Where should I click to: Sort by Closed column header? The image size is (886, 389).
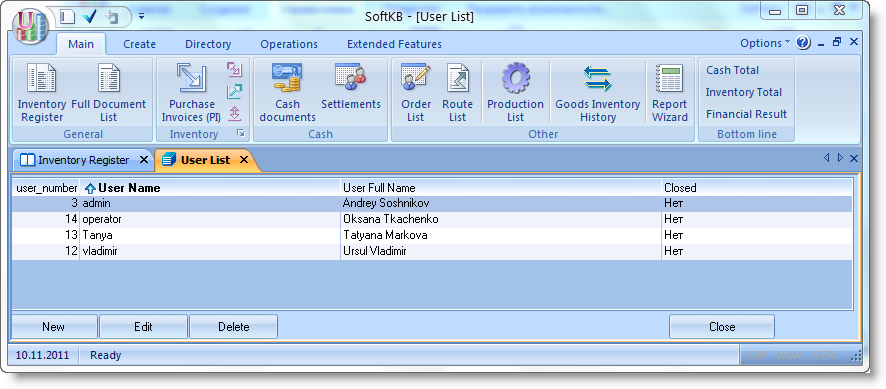tap(757, 188)
